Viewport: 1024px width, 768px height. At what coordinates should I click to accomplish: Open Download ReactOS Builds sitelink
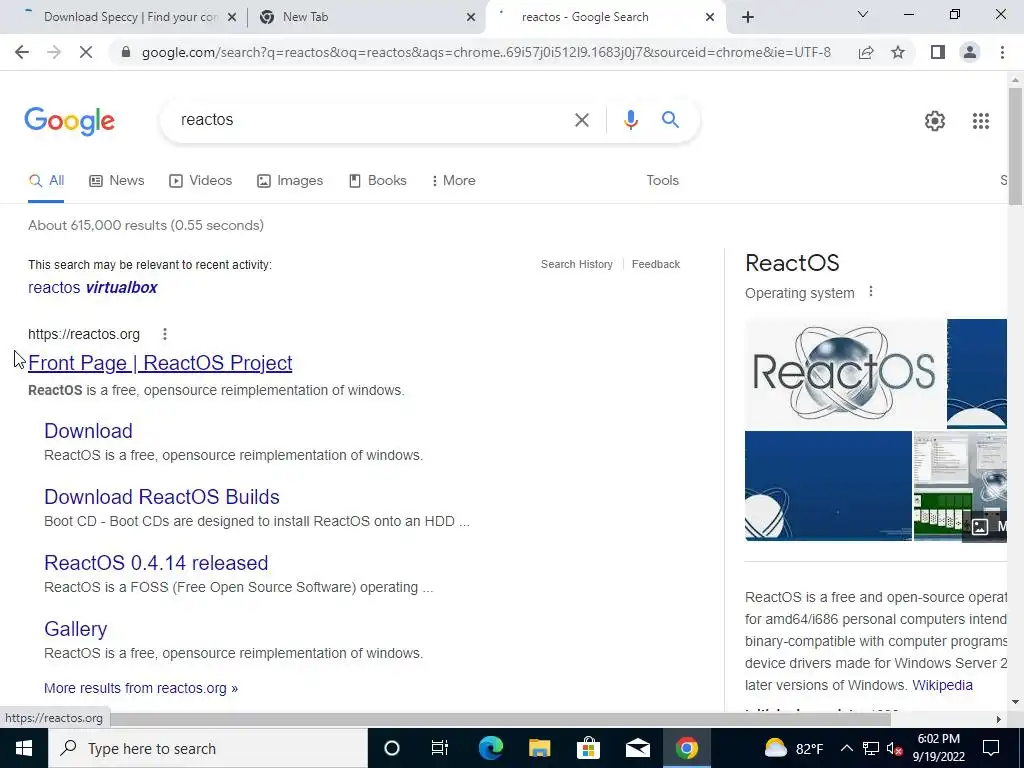coord(161,497)
